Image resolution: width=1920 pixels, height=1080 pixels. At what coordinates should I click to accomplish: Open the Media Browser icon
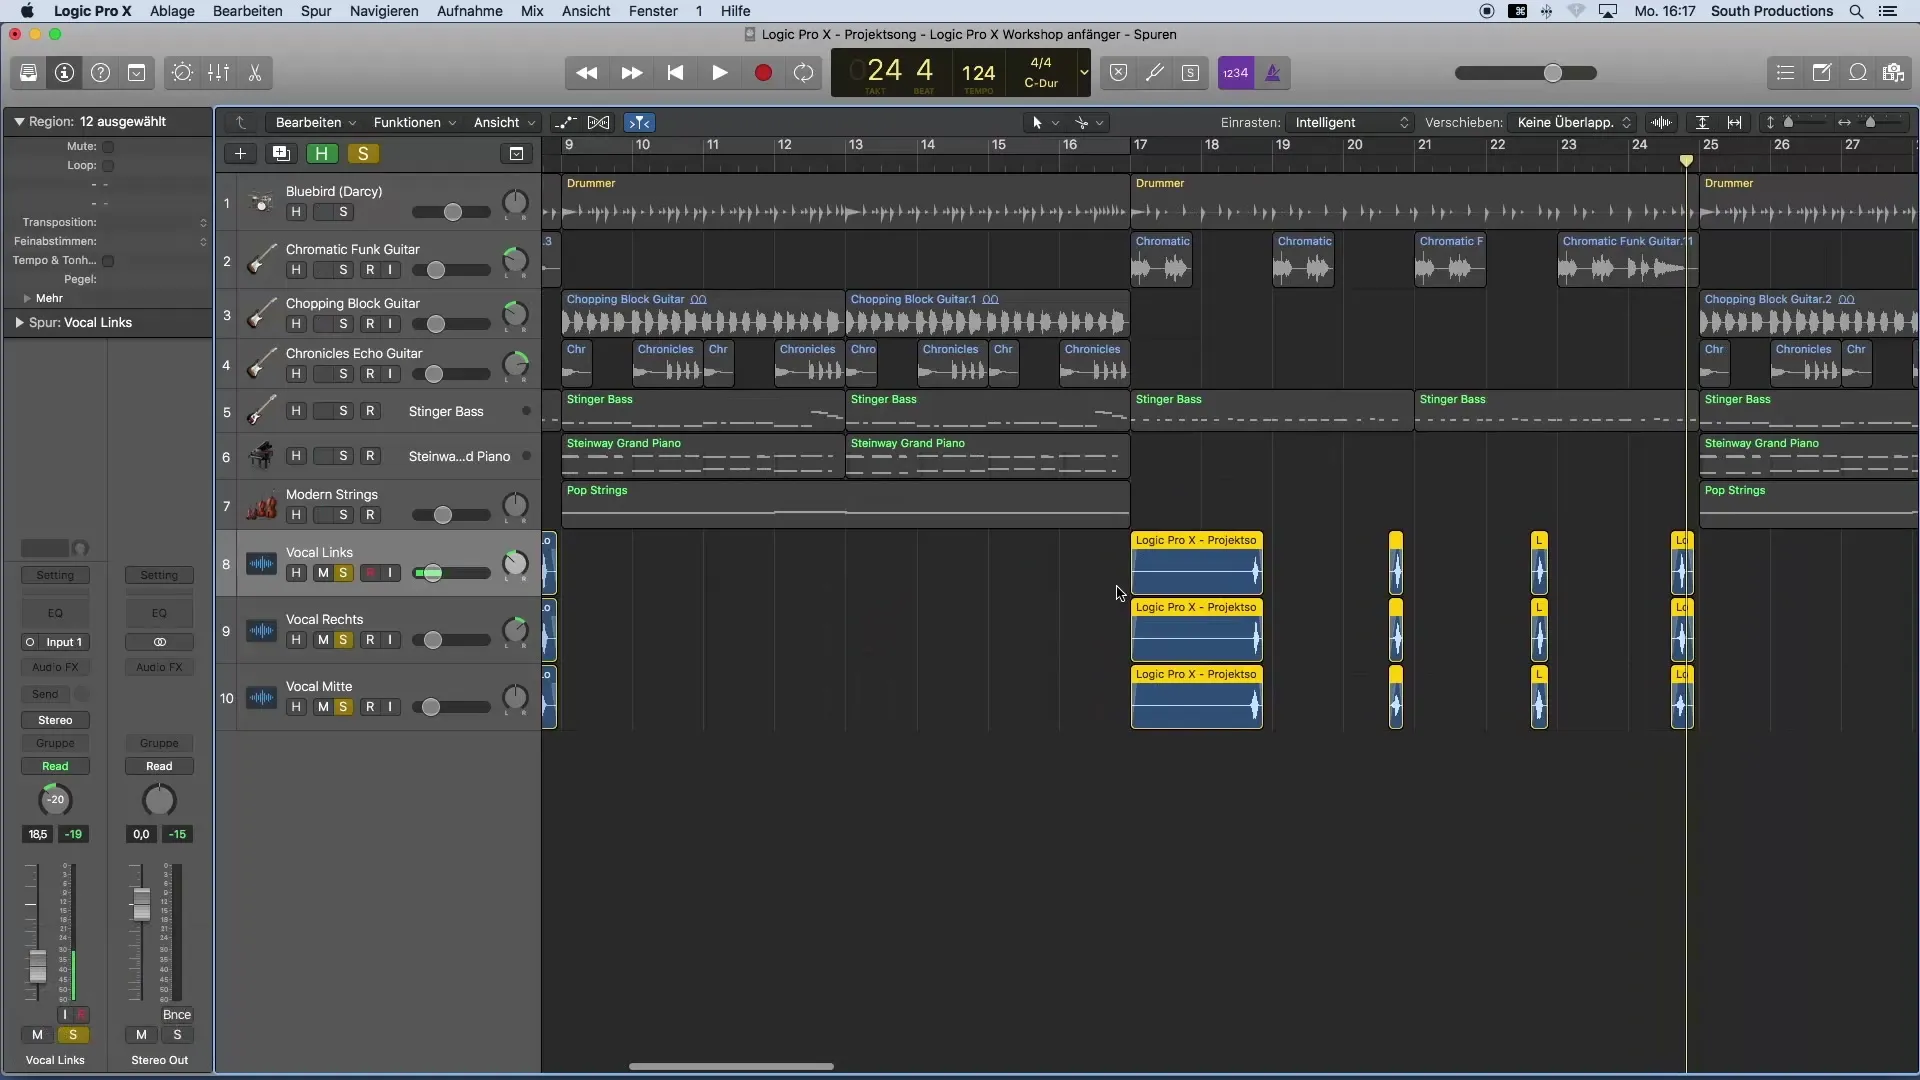click(1893, 73)
